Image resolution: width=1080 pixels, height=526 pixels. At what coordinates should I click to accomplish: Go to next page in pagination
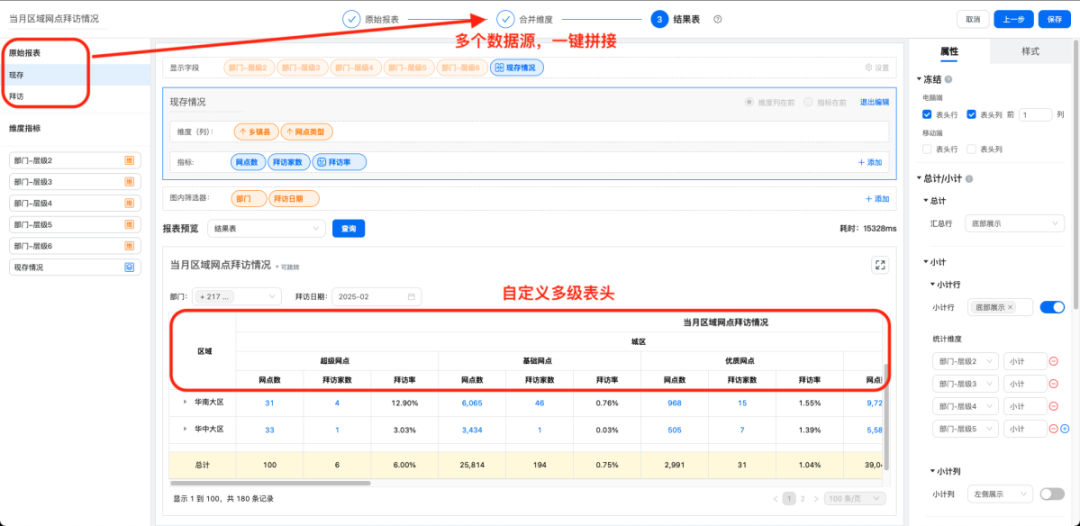pos(816,498)
